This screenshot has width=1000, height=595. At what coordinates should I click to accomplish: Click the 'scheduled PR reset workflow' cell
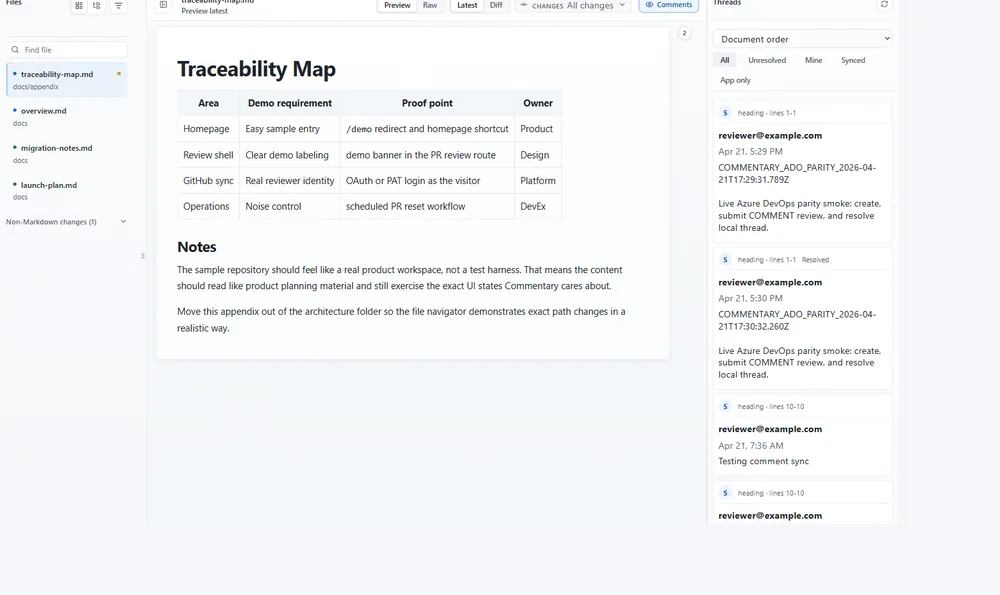pos(427,207)
